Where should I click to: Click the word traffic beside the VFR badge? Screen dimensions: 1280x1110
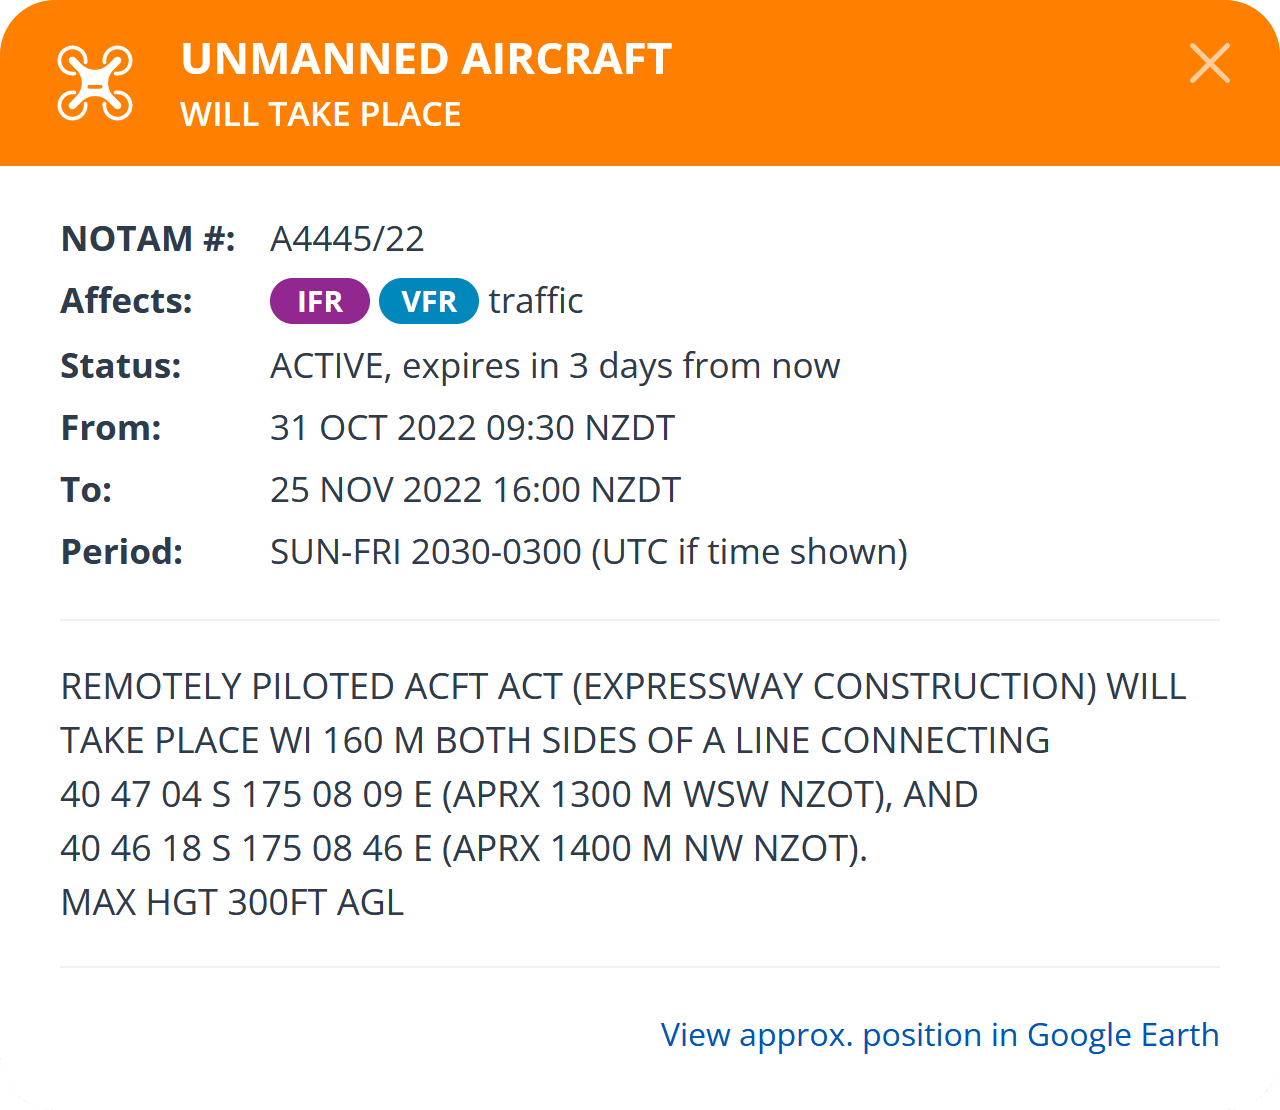tap(536, 301)
